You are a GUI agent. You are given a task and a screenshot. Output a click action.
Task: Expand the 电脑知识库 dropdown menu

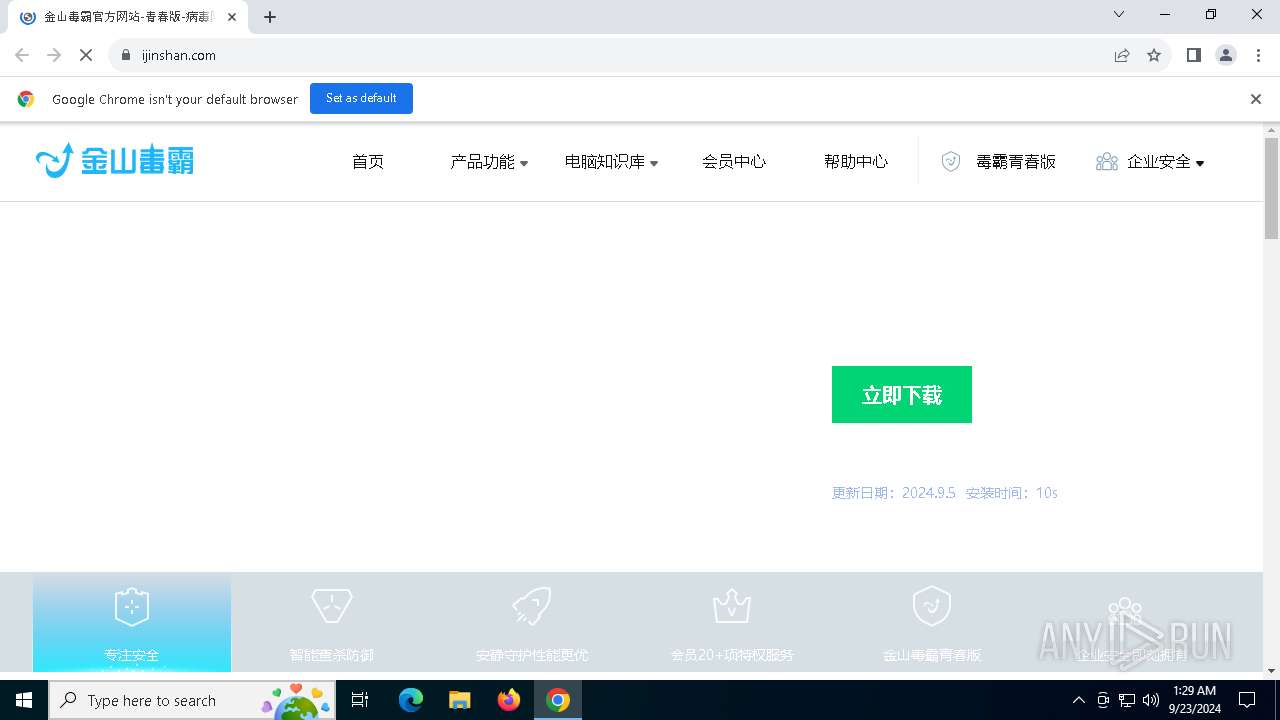pyautogui.click(x=611, y=162)
